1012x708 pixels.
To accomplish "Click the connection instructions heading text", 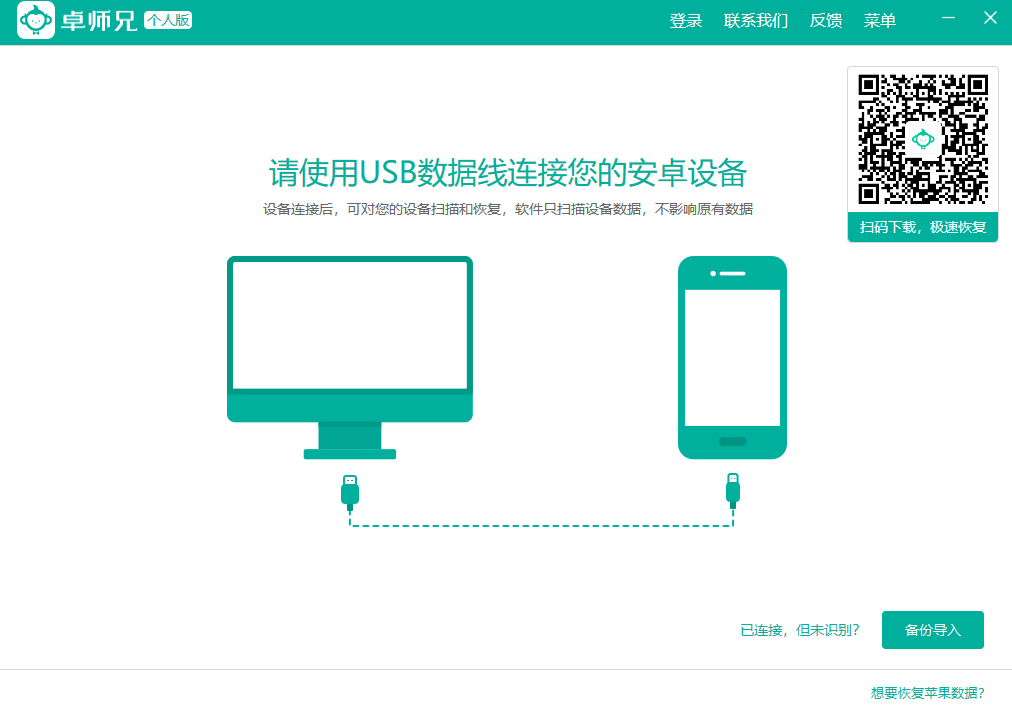I will click(505, 172).
